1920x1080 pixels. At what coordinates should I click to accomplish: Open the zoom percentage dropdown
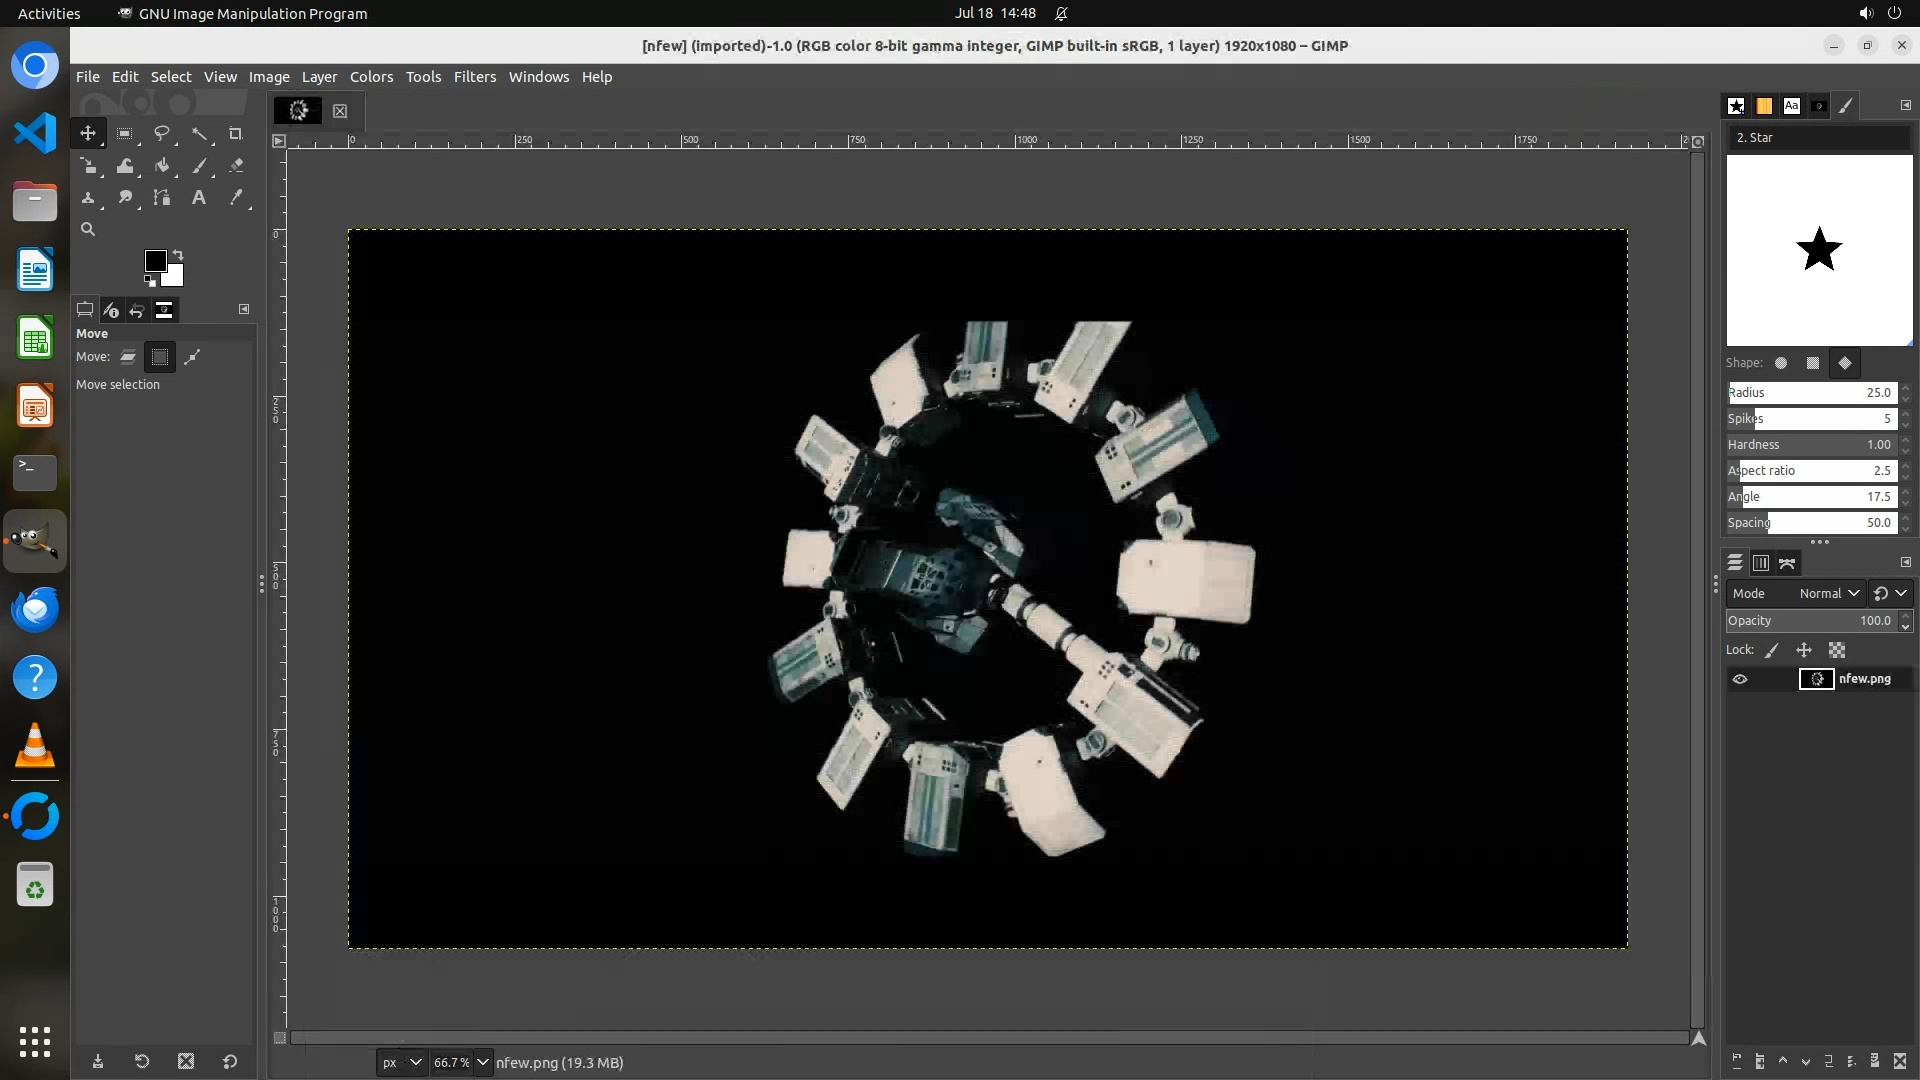[483, 1062]
